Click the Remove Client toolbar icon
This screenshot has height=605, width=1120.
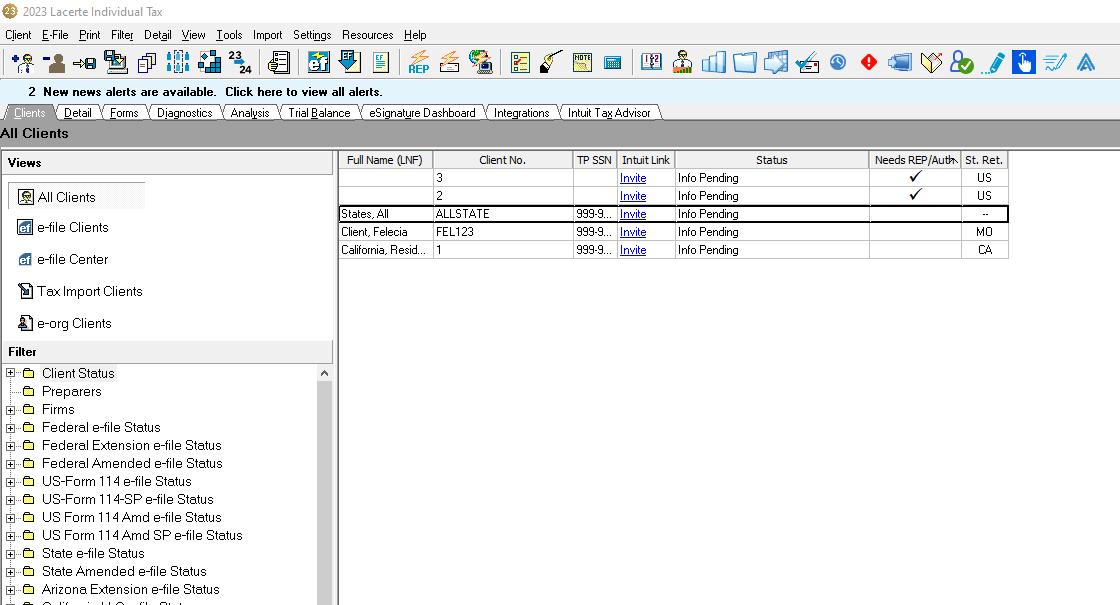(x=53, y=63)
